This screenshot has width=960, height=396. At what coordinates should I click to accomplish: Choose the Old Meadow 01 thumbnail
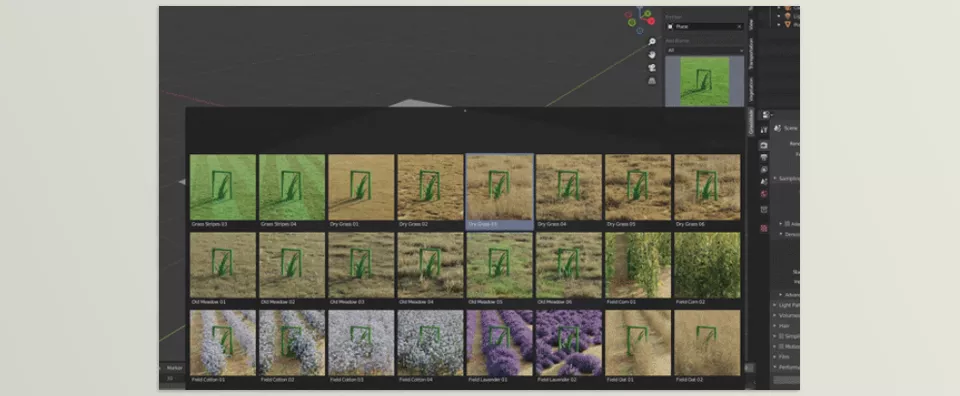[x=223, y=265]
